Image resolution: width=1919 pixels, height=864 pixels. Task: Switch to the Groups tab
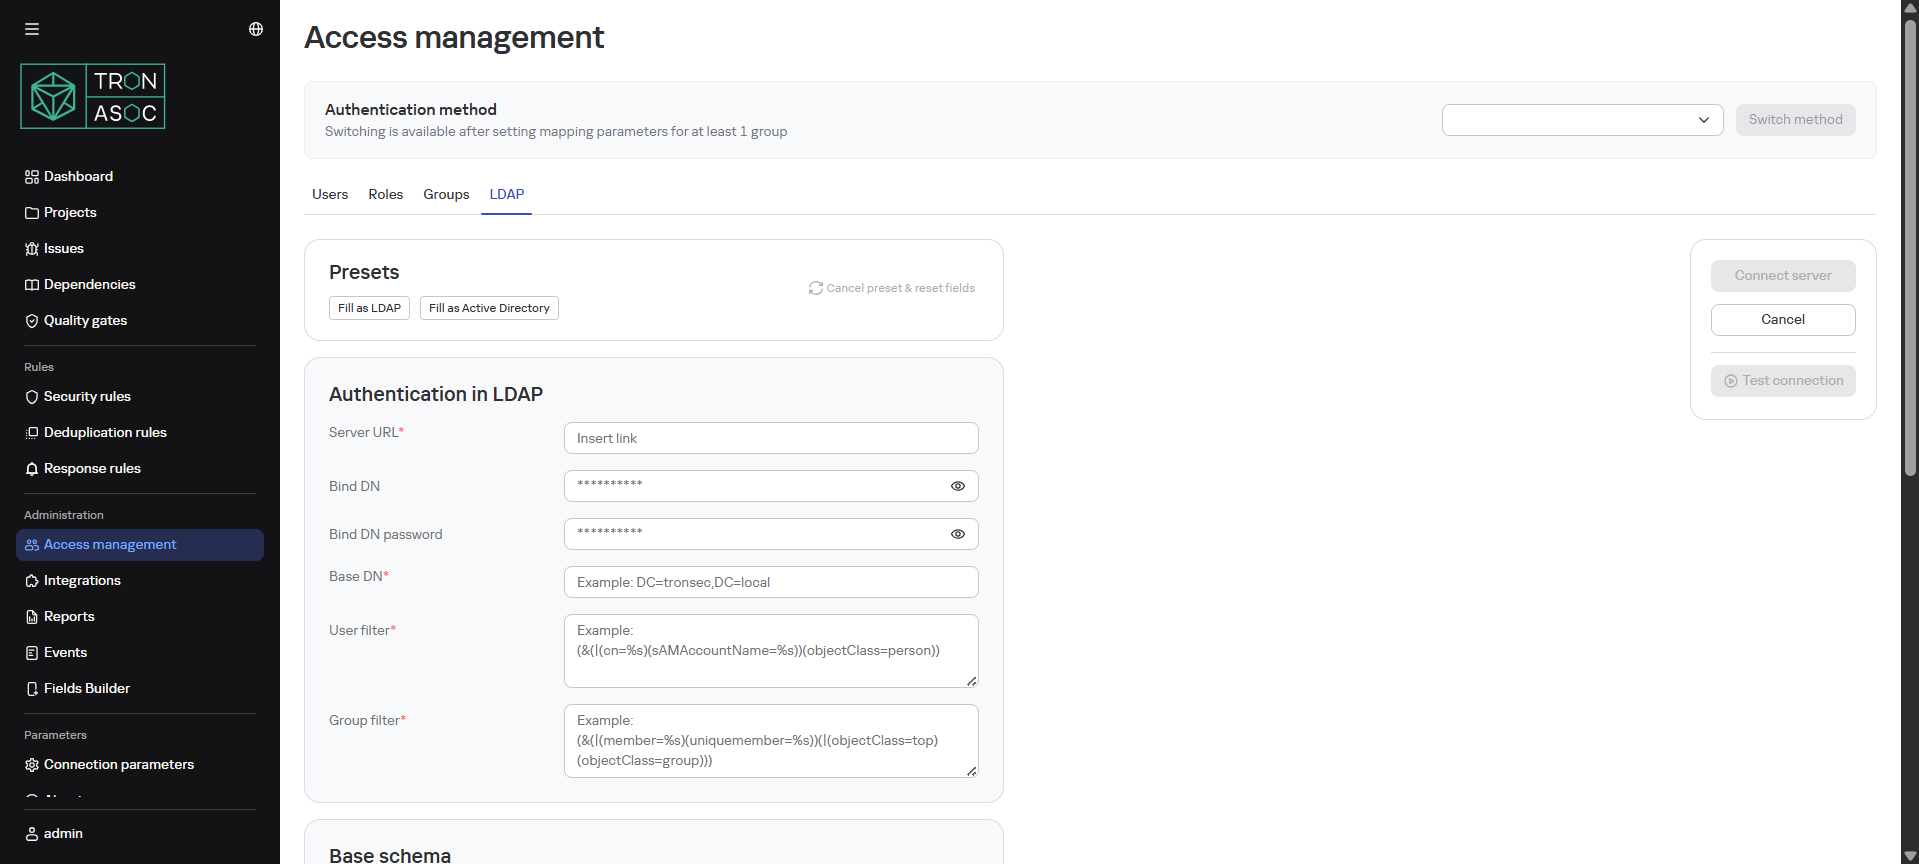click(x=446, y=194)
